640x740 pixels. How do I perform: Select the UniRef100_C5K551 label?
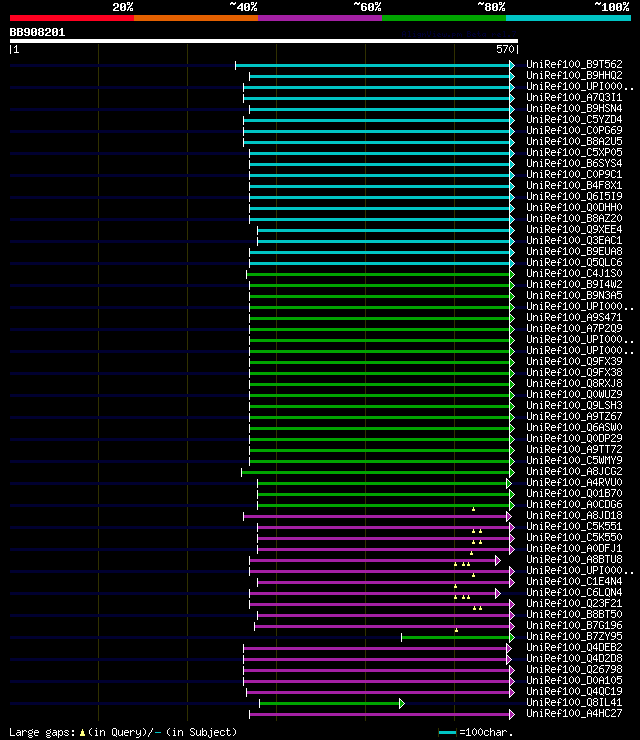pos(574,526)
